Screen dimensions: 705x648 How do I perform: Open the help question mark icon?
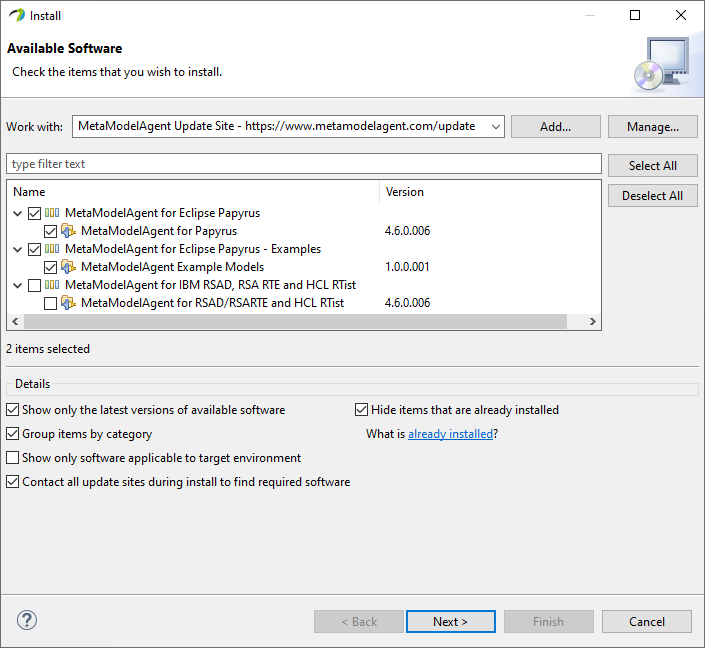[27, 621]
